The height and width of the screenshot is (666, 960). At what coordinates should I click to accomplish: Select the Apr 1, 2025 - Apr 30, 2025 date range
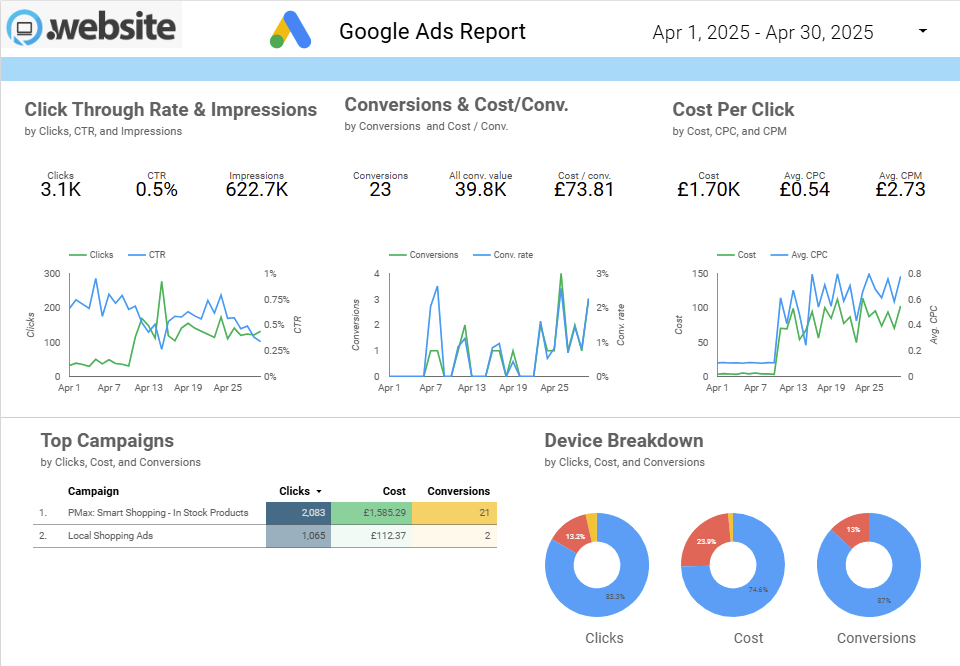[x=763, y=32]
